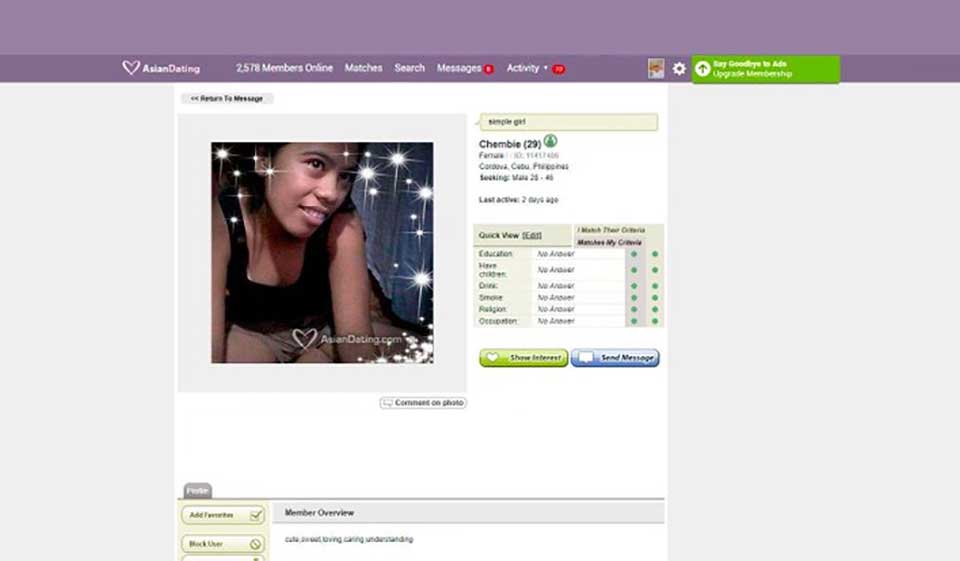Click the green member badge beside Chembie

[x=550, y=142]
